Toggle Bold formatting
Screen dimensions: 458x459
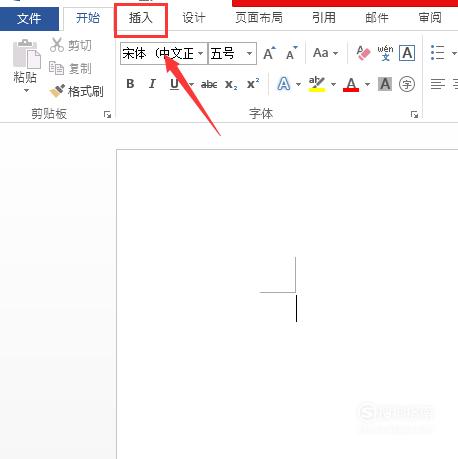130,84
